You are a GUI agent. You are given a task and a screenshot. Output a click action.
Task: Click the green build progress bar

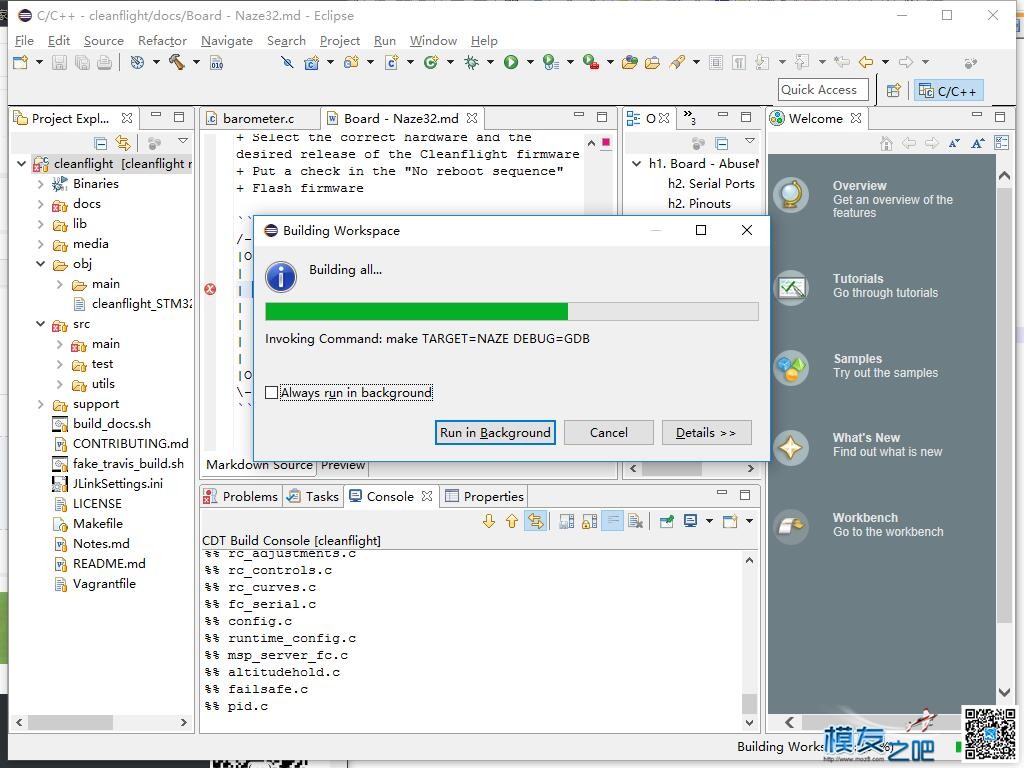(417, 312)
